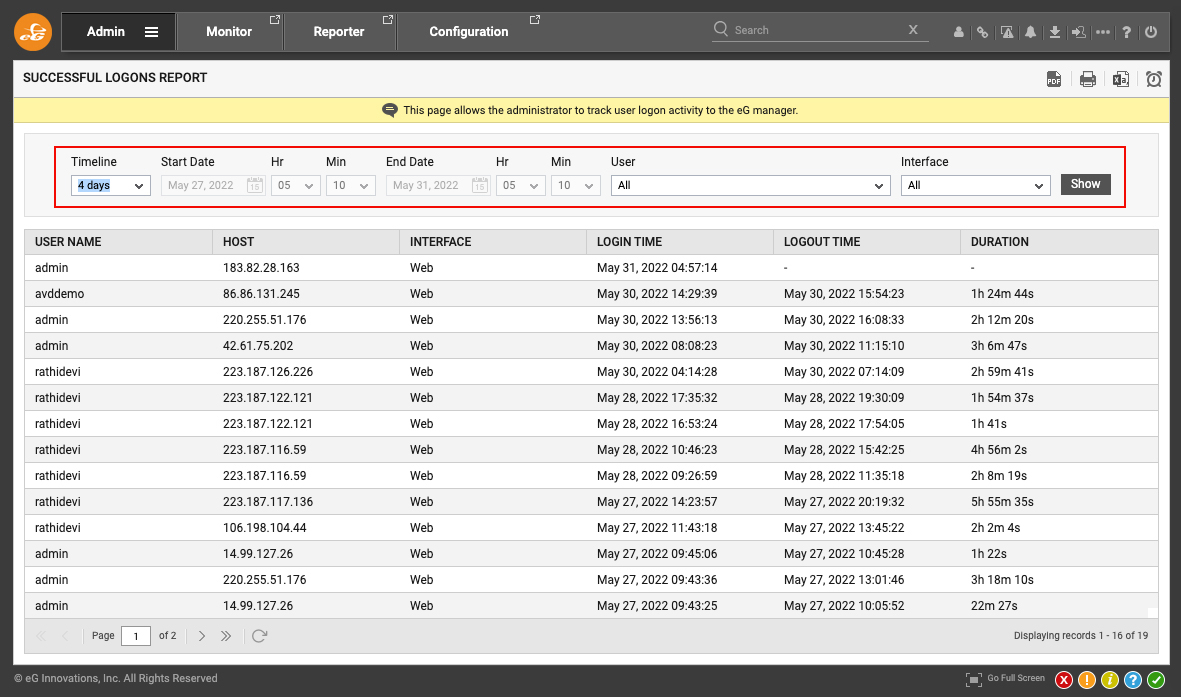Image resolution: width=1181 pixels, height=697 pixels.
Task: Expand the Interface dropdown
Action: pyautogui.click(x=975, y=185)
